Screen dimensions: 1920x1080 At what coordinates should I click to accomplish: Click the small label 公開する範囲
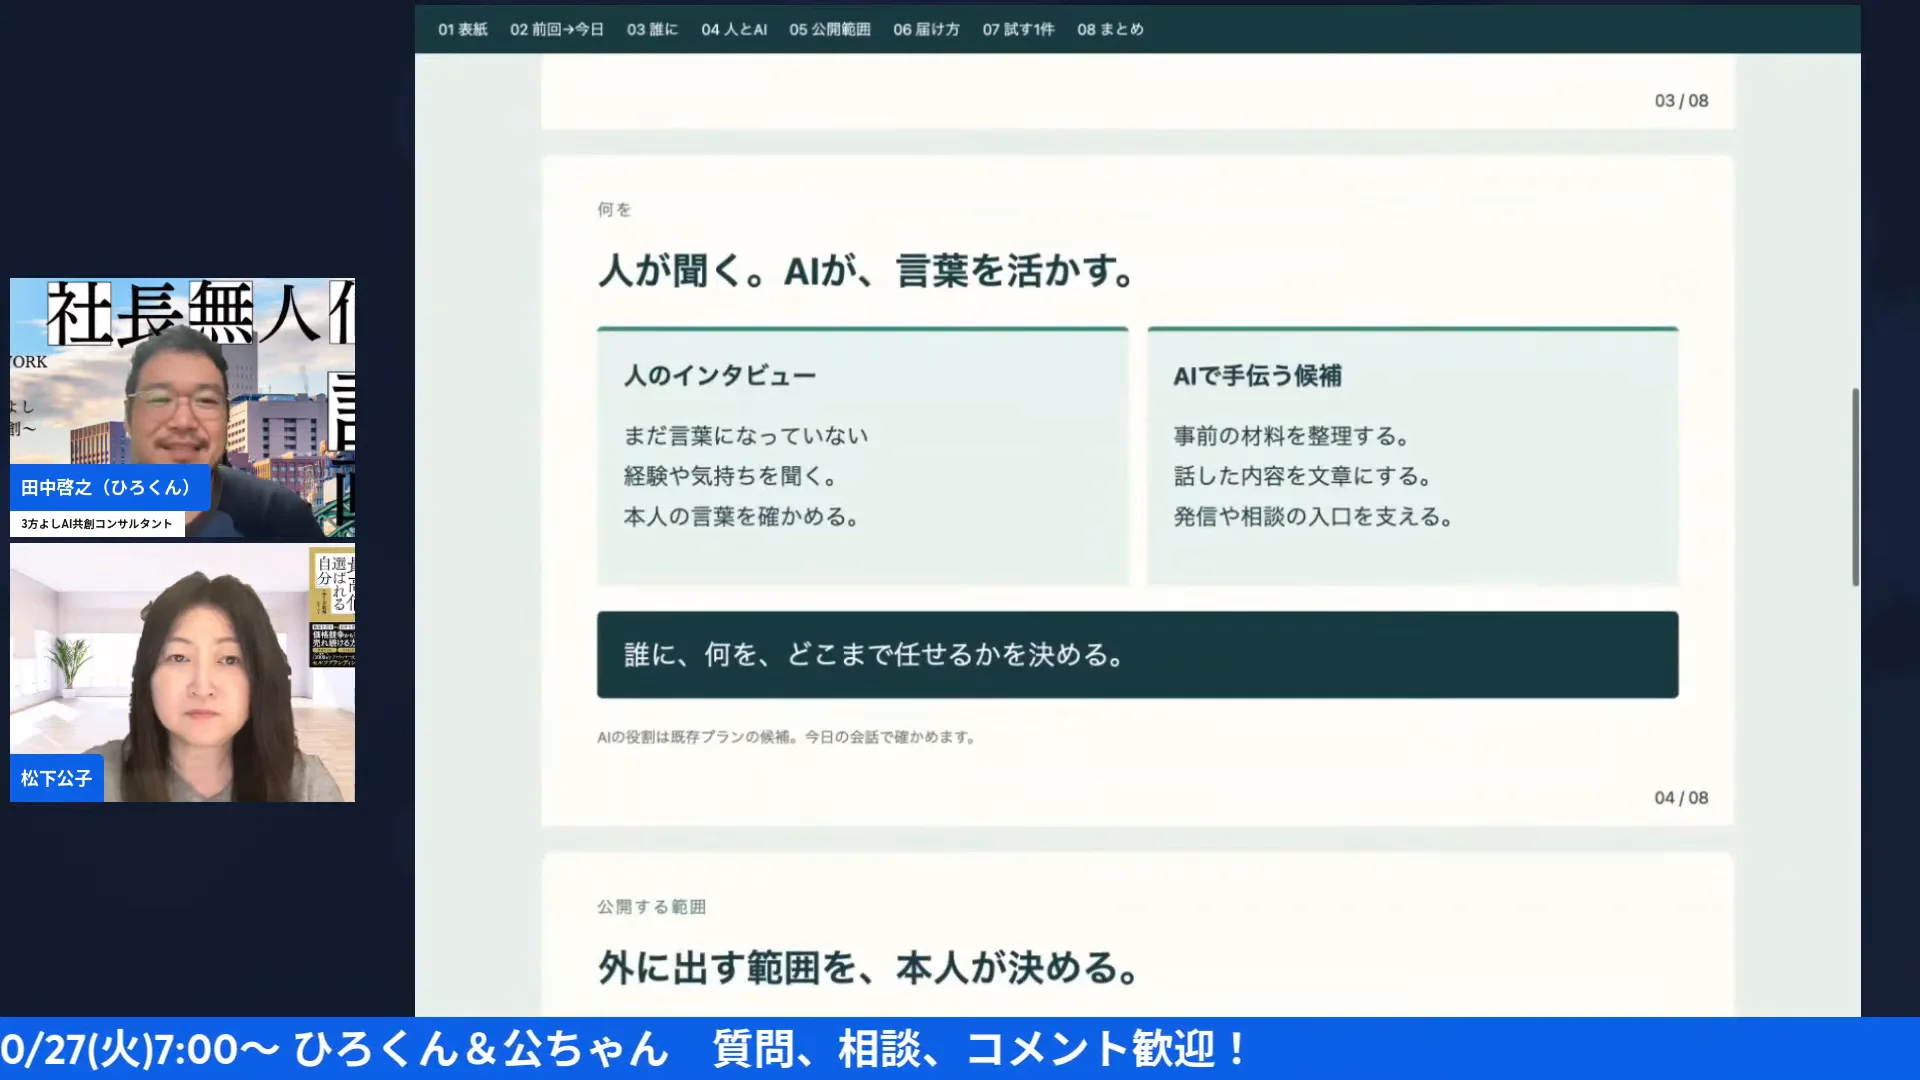651,907
